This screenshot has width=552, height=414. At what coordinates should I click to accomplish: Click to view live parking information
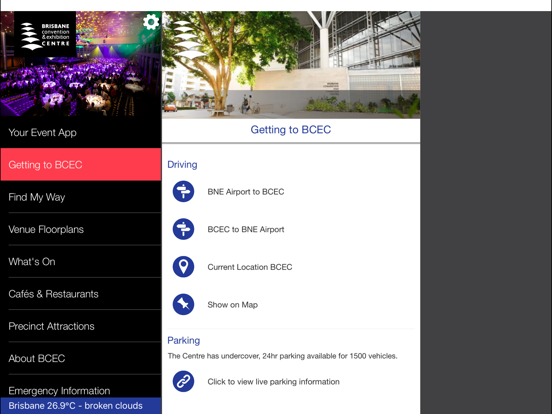(x=274, y=382)
